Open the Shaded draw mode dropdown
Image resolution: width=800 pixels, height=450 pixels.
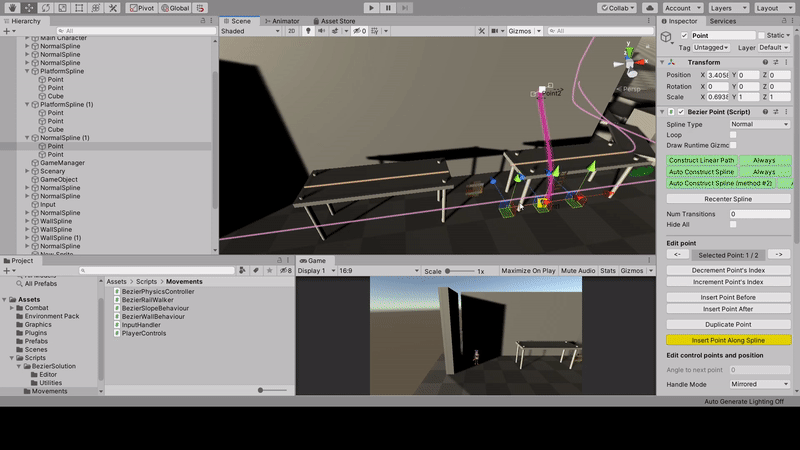pos(251,31)
